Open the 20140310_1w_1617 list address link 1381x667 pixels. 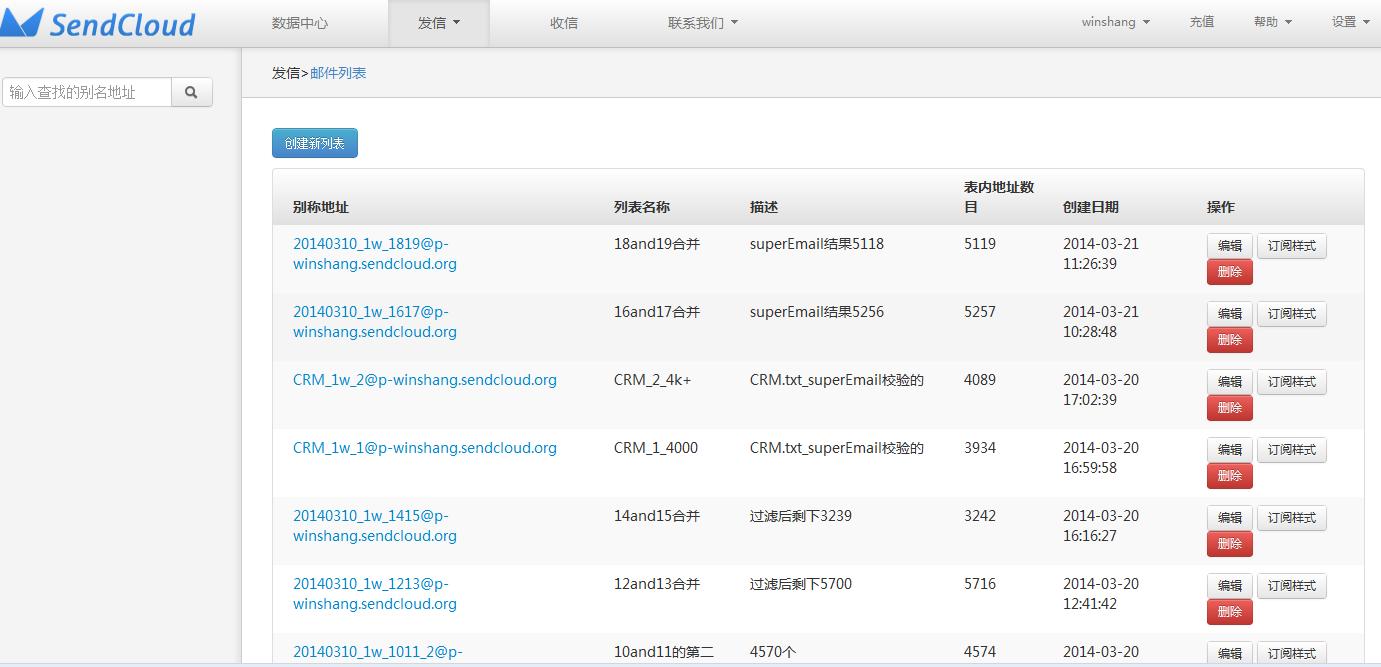click(375, 322)
